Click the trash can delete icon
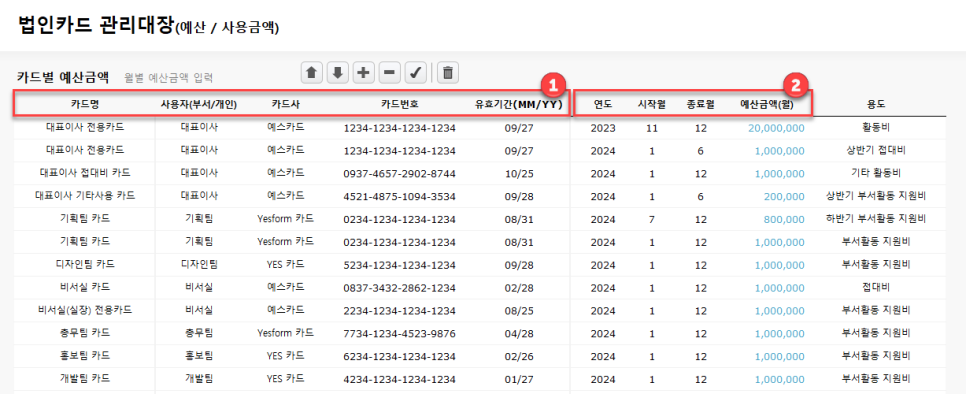This screenshot has height=394, width=966. (x=448, y=73)
